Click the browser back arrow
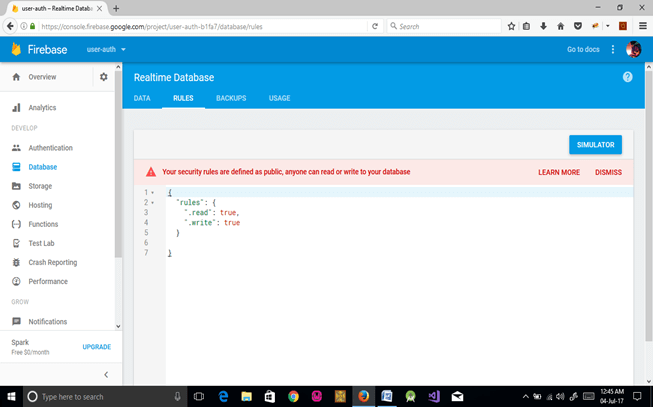Image resolution: width=653 pixels, height=407 pixels. pyautogui.click(x=10, y=26)
